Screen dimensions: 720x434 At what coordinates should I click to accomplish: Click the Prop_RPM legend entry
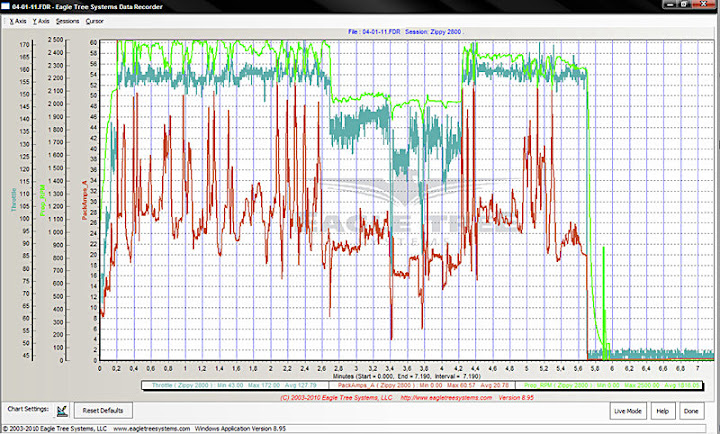coord(611,385)
